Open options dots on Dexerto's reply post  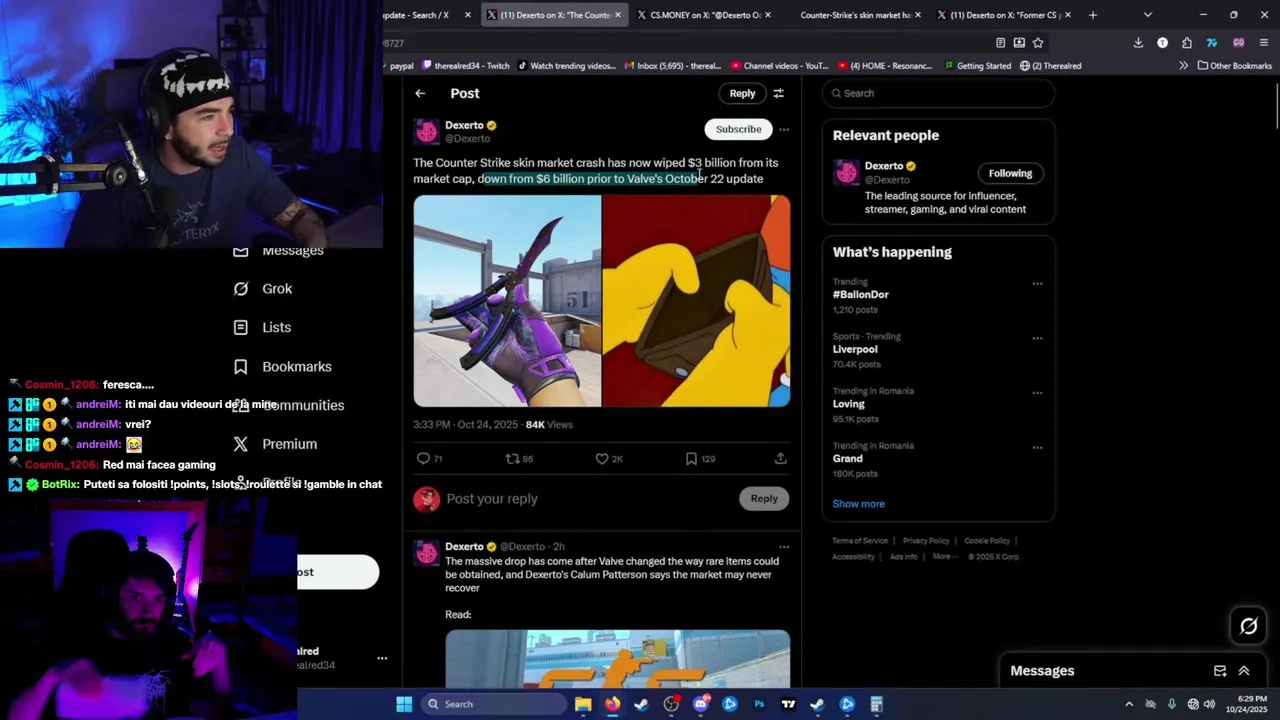point(784,547)
